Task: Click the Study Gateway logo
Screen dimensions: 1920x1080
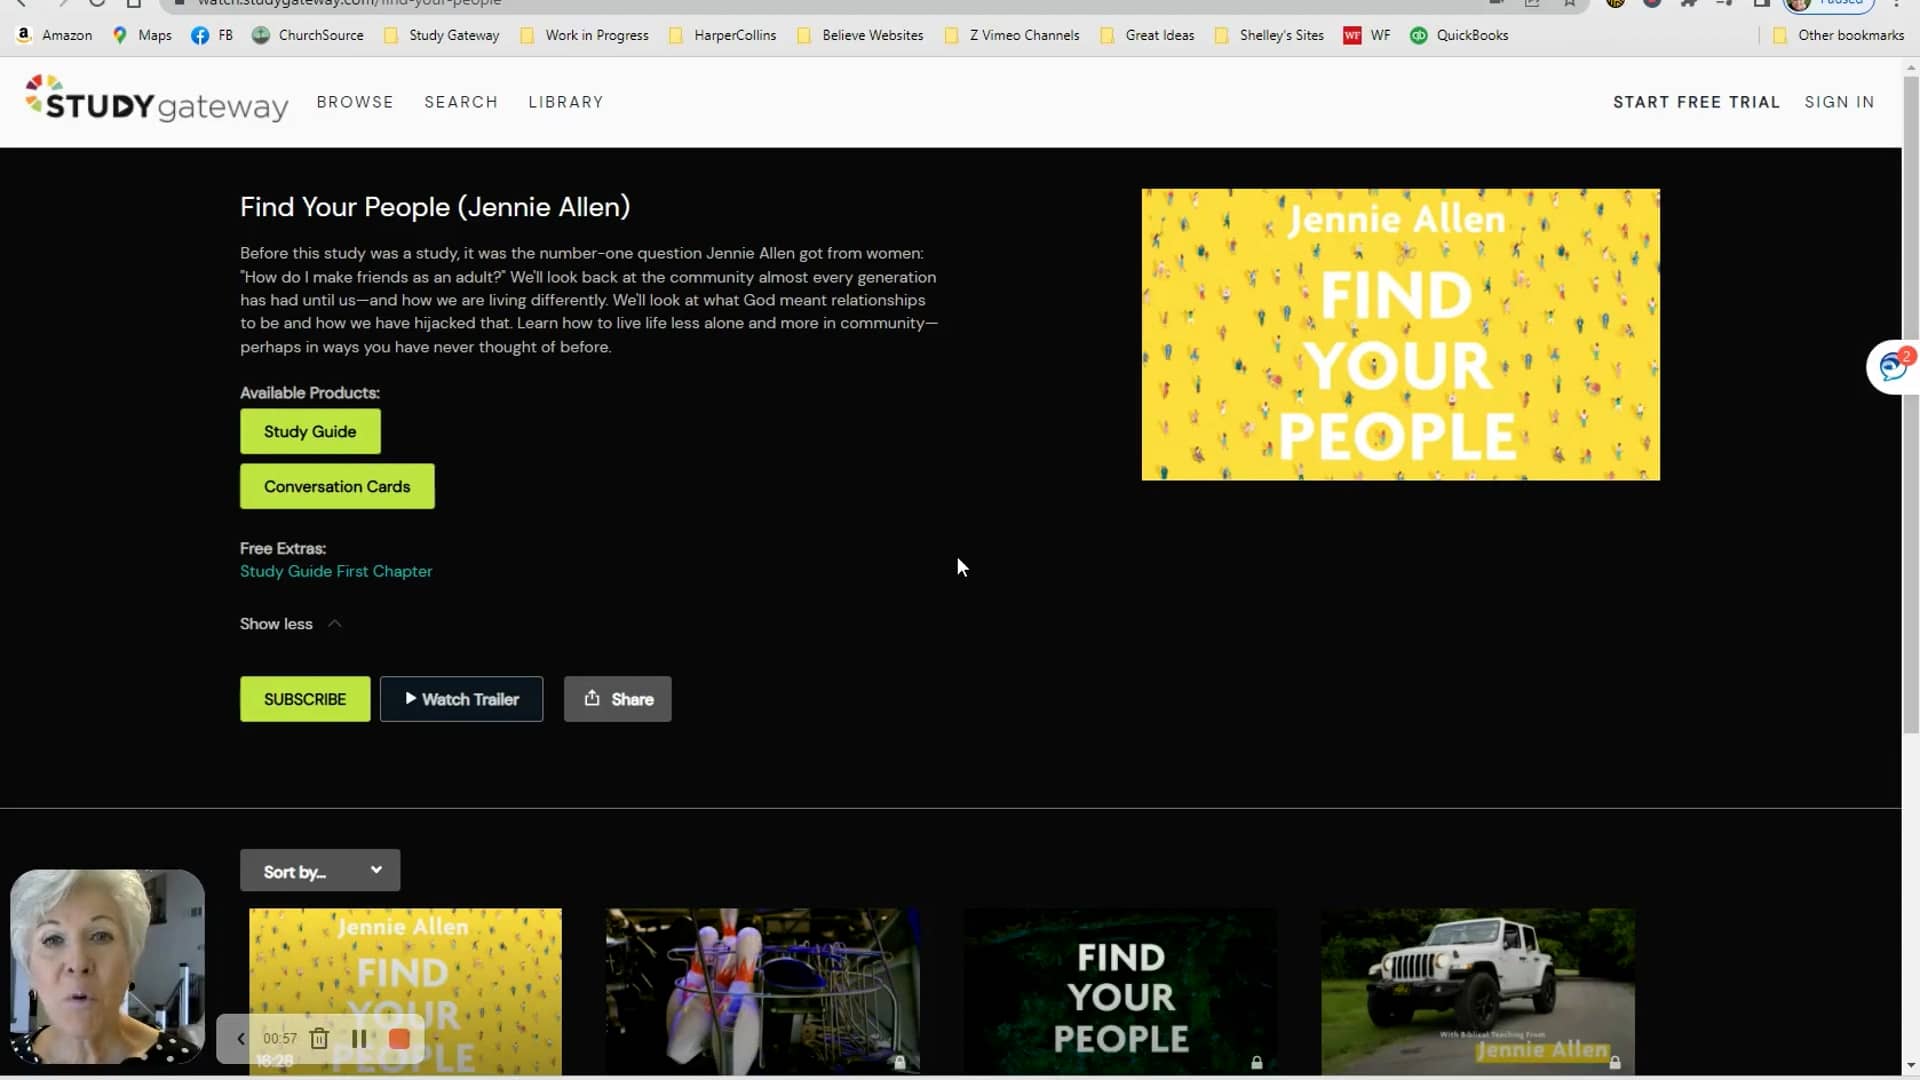Action: click(x=155, y=100)
